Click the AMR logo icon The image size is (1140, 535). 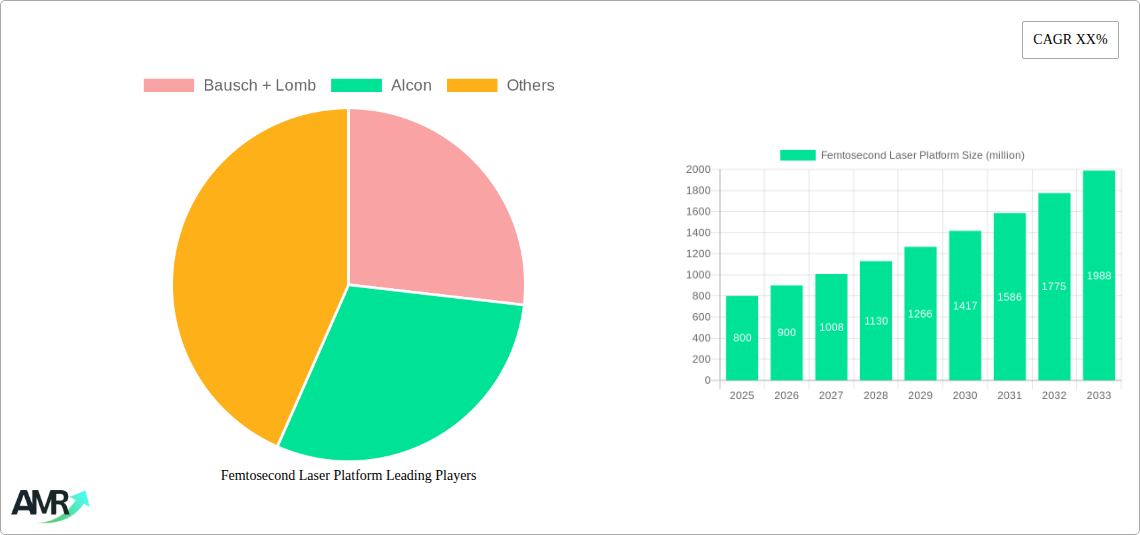tap(49, 505)
